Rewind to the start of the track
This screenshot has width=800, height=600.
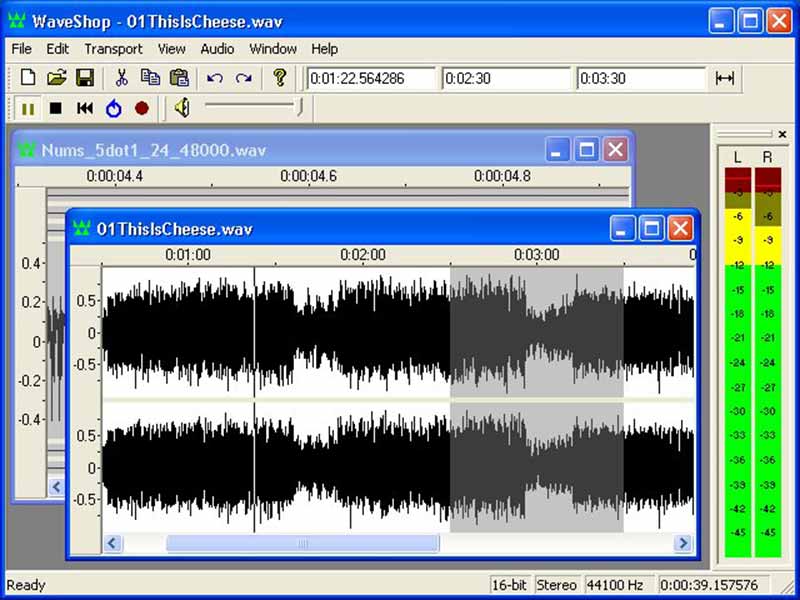(85, 108)
